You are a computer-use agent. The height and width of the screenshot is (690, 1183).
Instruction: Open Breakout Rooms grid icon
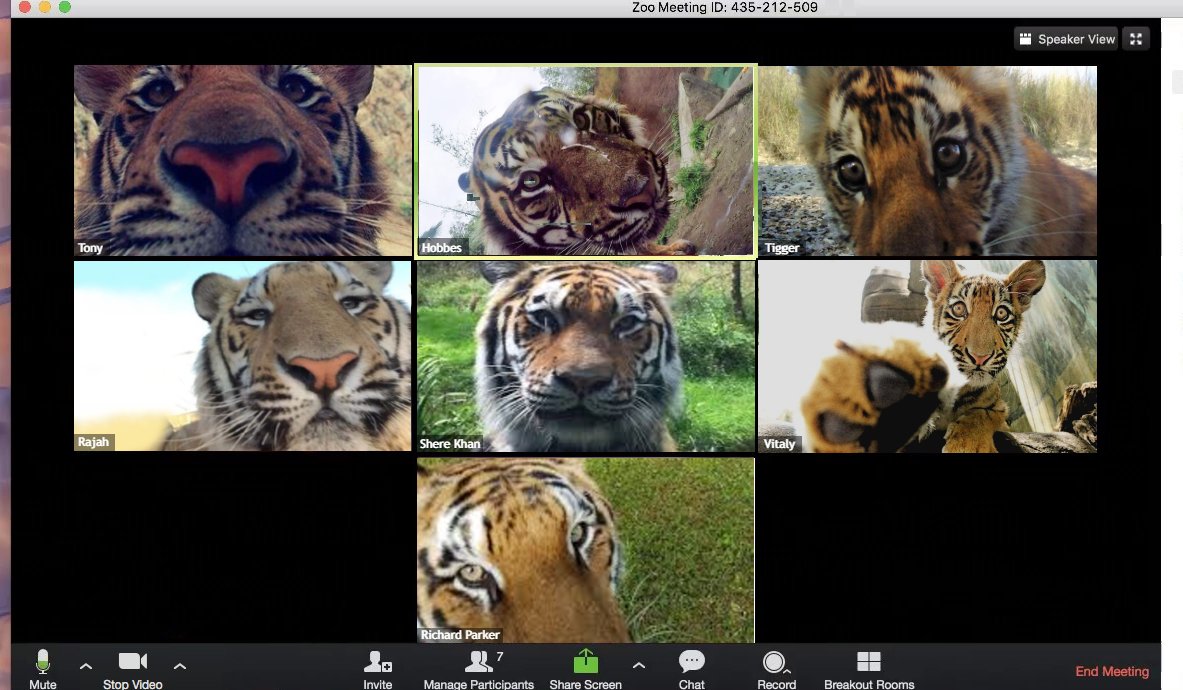868,661
